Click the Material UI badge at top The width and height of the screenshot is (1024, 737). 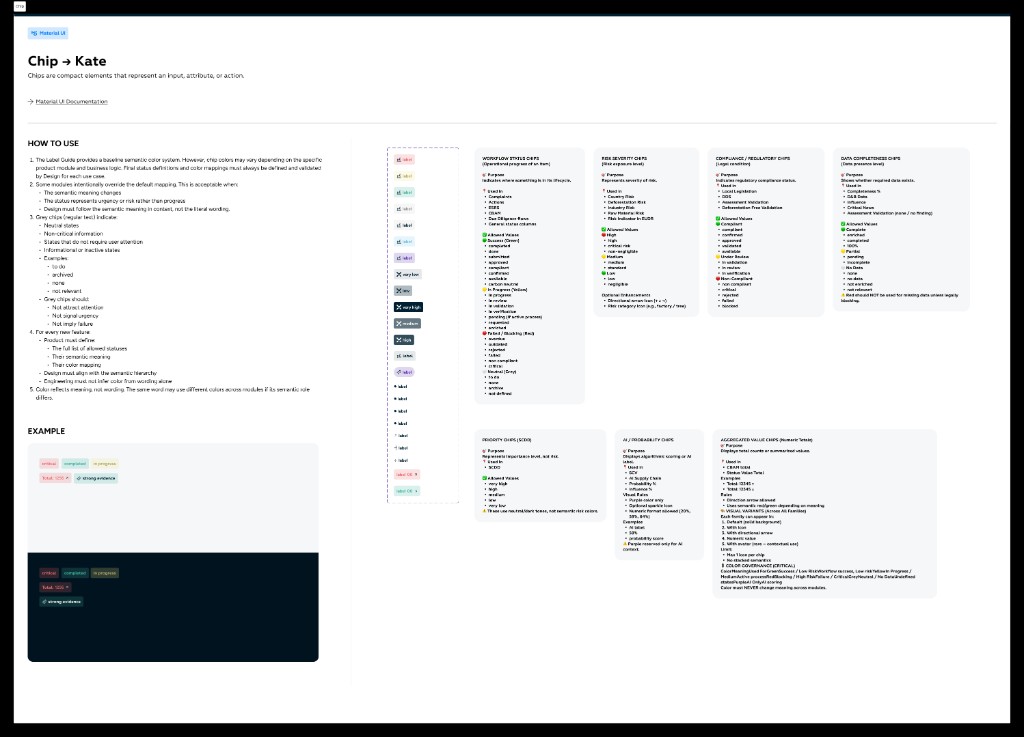point(48,33)
